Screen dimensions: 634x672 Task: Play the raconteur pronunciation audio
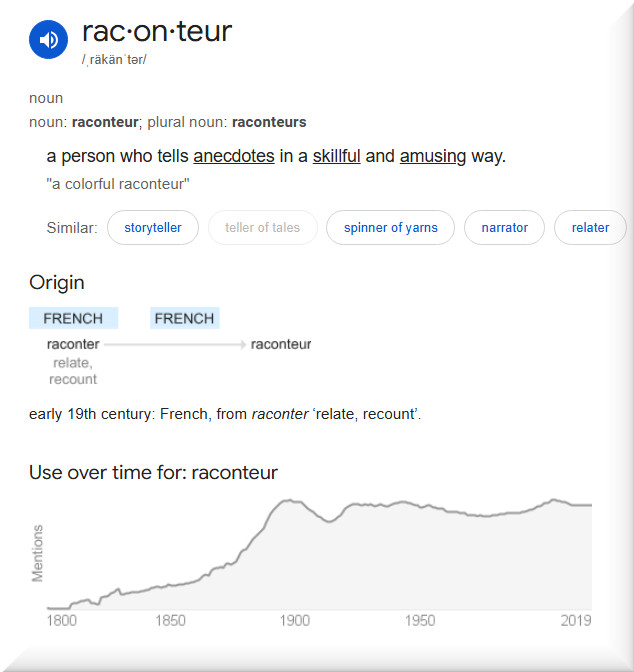click(x=48, y=40)
